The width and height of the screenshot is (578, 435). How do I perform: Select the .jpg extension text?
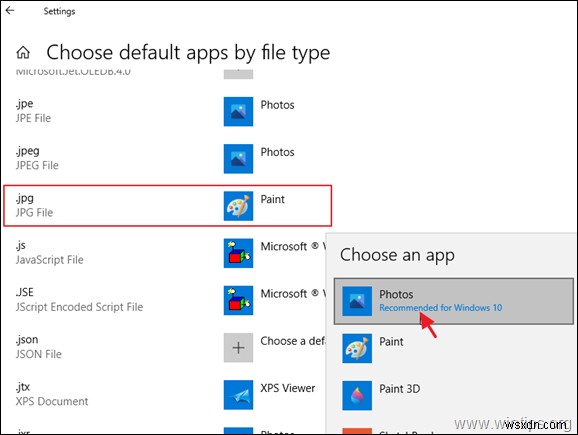pos(25,199)
